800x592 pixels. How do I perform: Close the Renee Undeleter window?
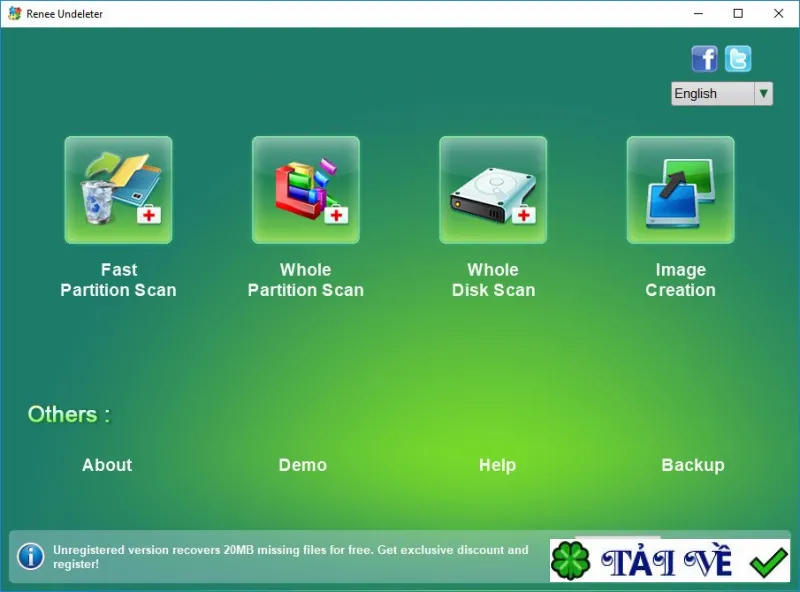(779, 14)
